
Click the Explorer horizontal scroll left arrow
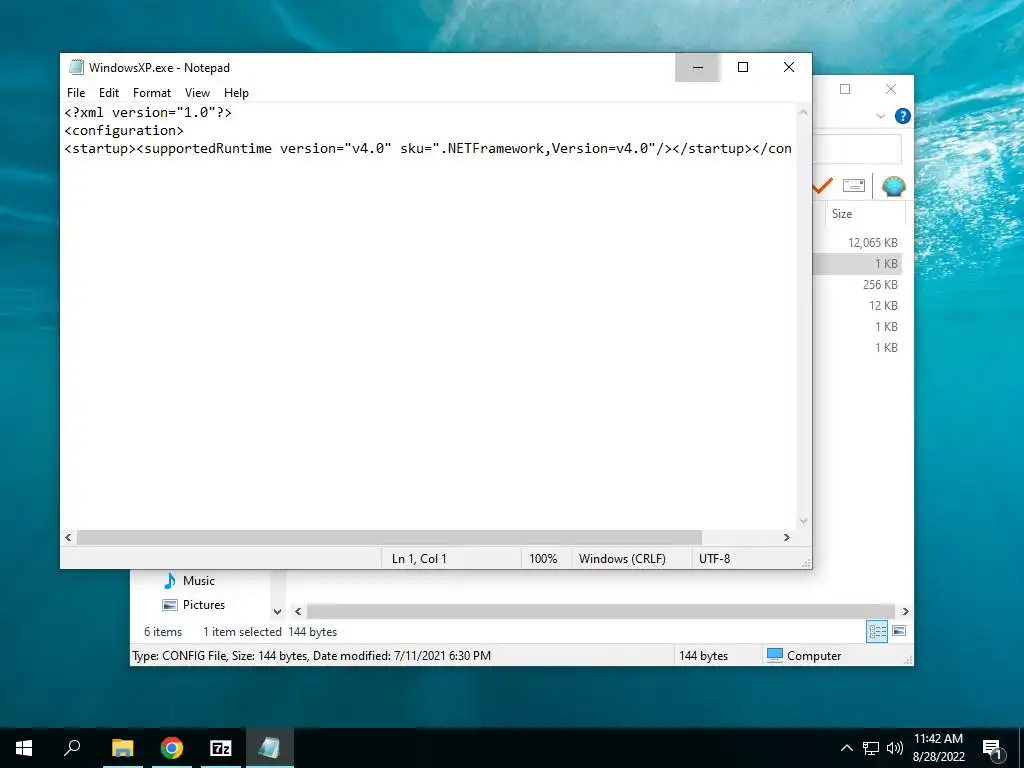[298, 611]
